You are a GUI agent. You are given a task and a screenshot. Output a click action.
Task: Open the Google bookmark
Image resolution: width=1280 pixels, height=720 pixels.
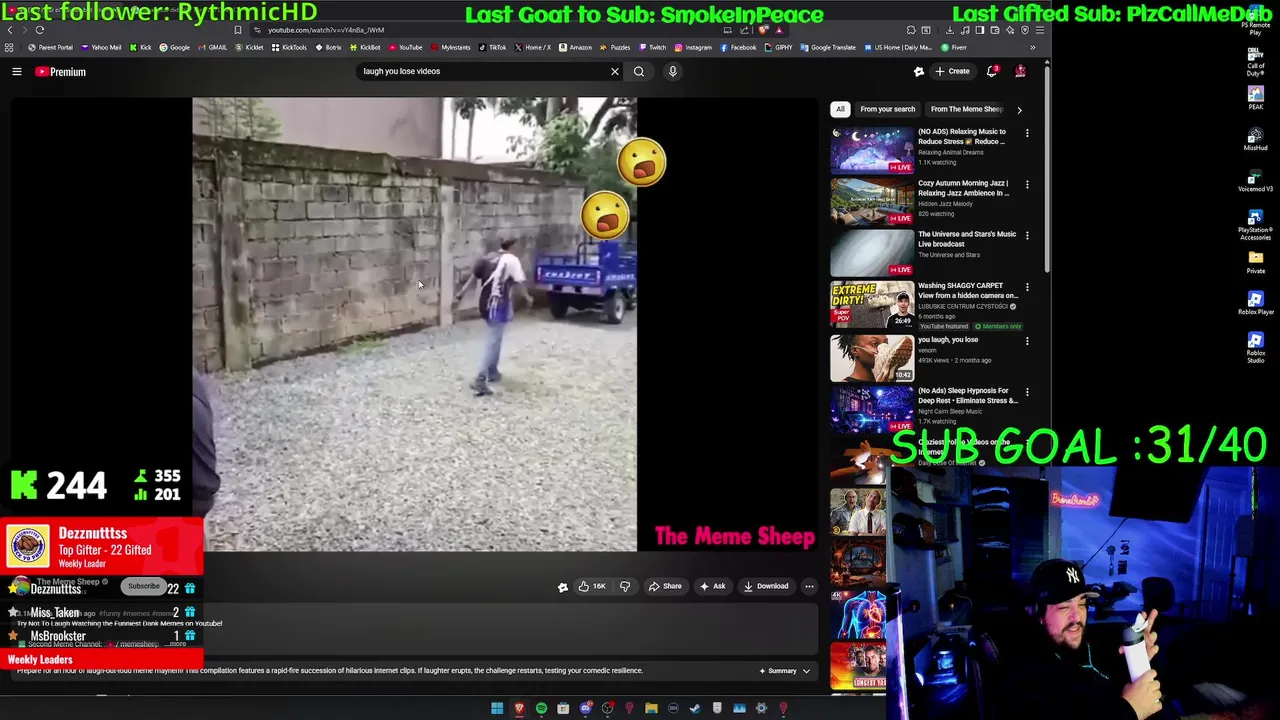[x=175, y=47]
